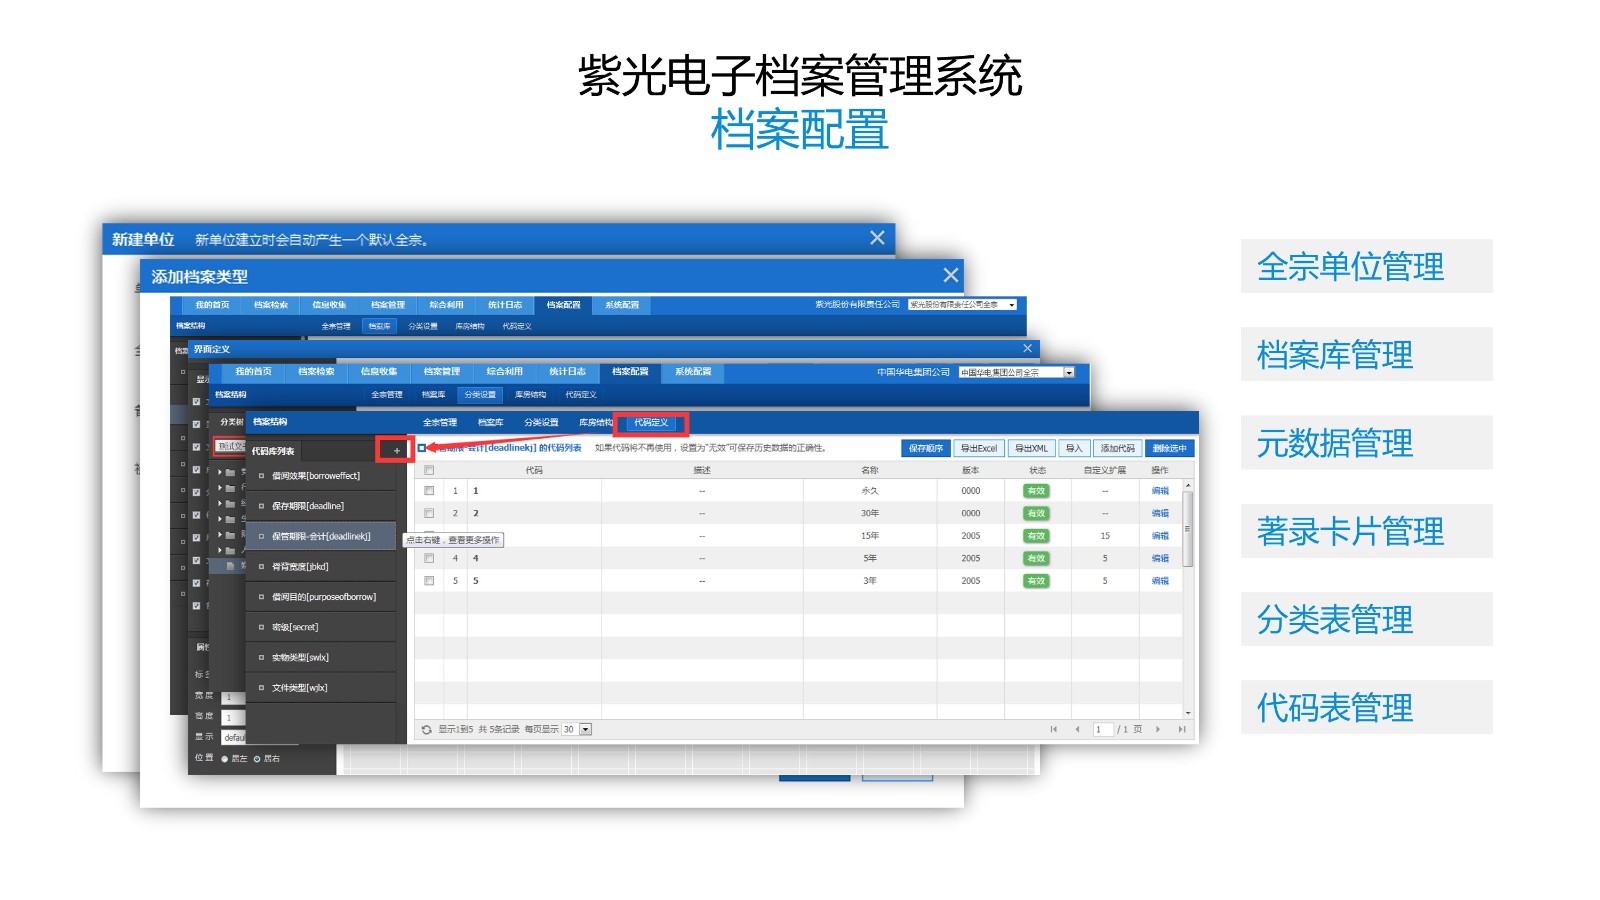Open 系统配置 menu in the 中国华电 window

pyautogui.click(x=693, y=372)
